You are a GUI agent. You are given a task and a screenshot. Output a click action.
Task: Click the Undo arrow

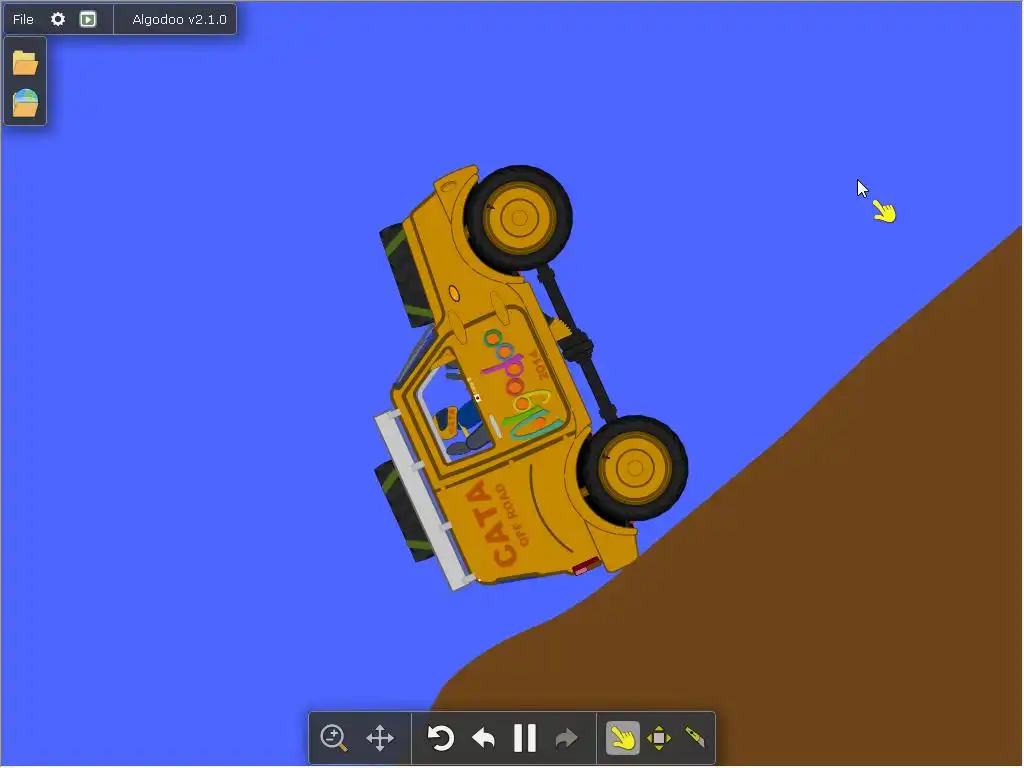(483, 738)
